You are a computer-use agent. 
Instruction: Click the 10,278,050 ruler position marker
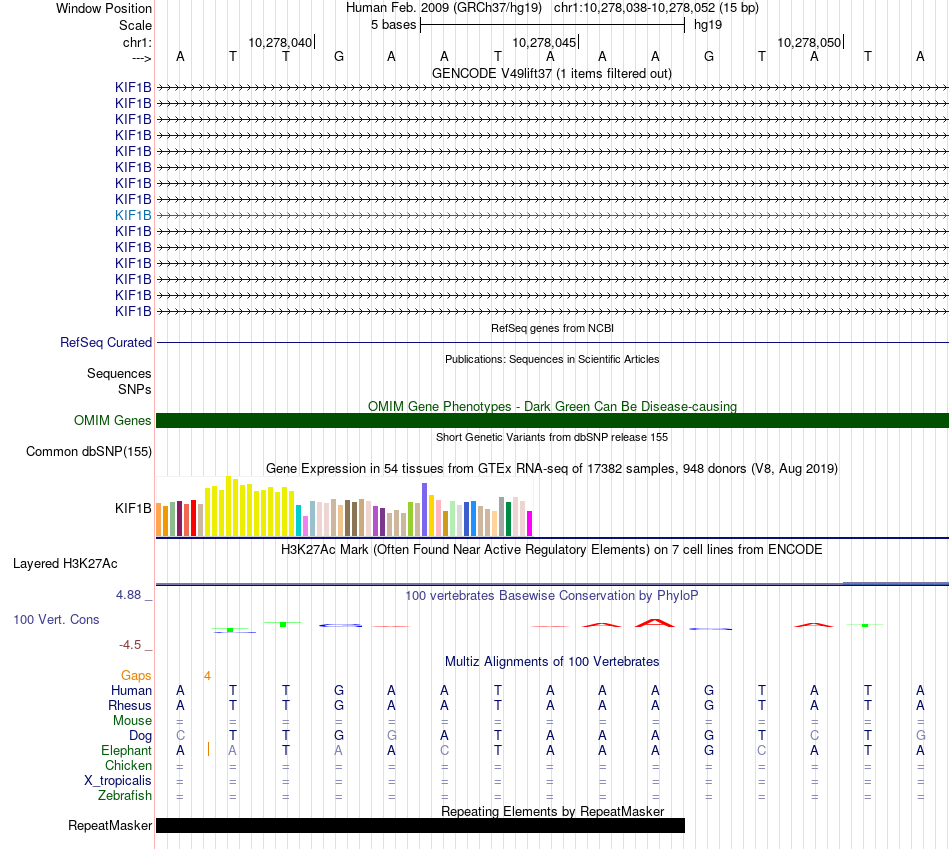(x=809, y=42)
